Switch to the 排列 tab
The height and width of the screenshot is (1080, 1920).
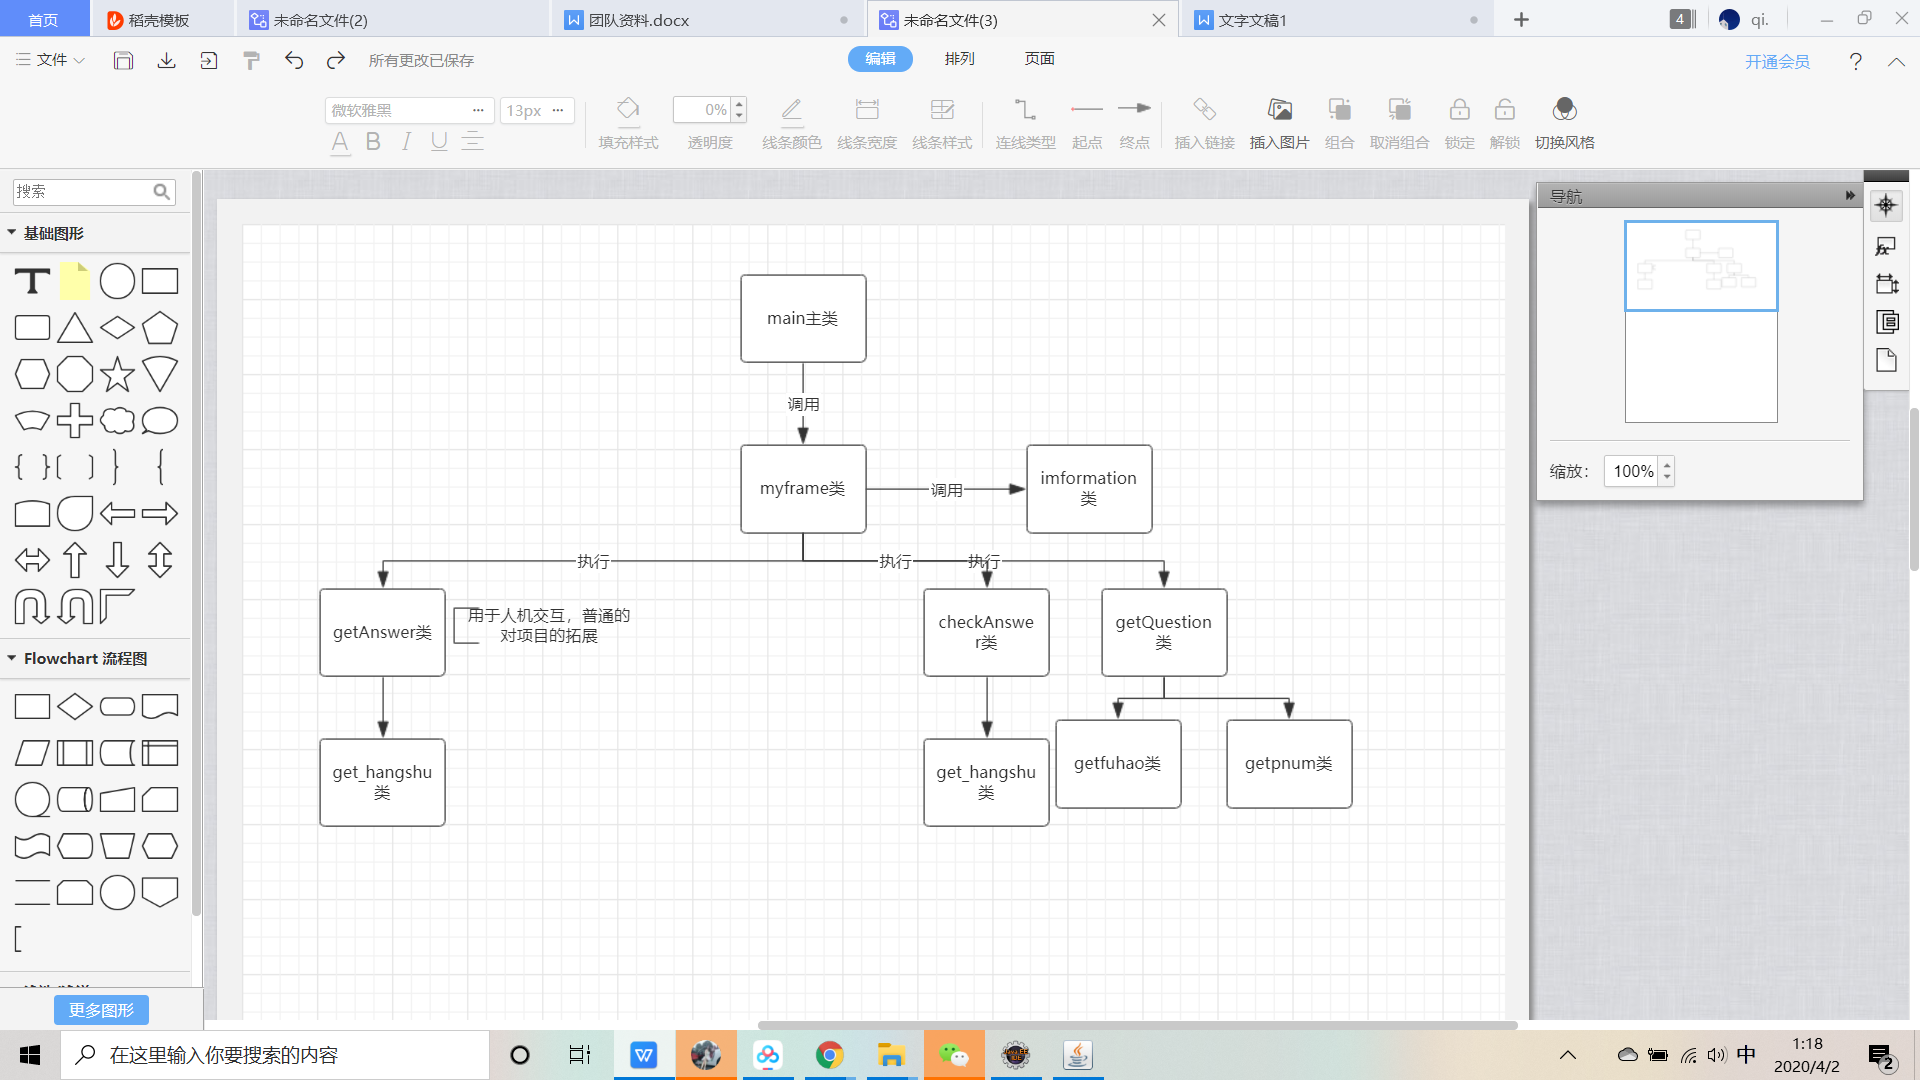click(x=959, y=59)
